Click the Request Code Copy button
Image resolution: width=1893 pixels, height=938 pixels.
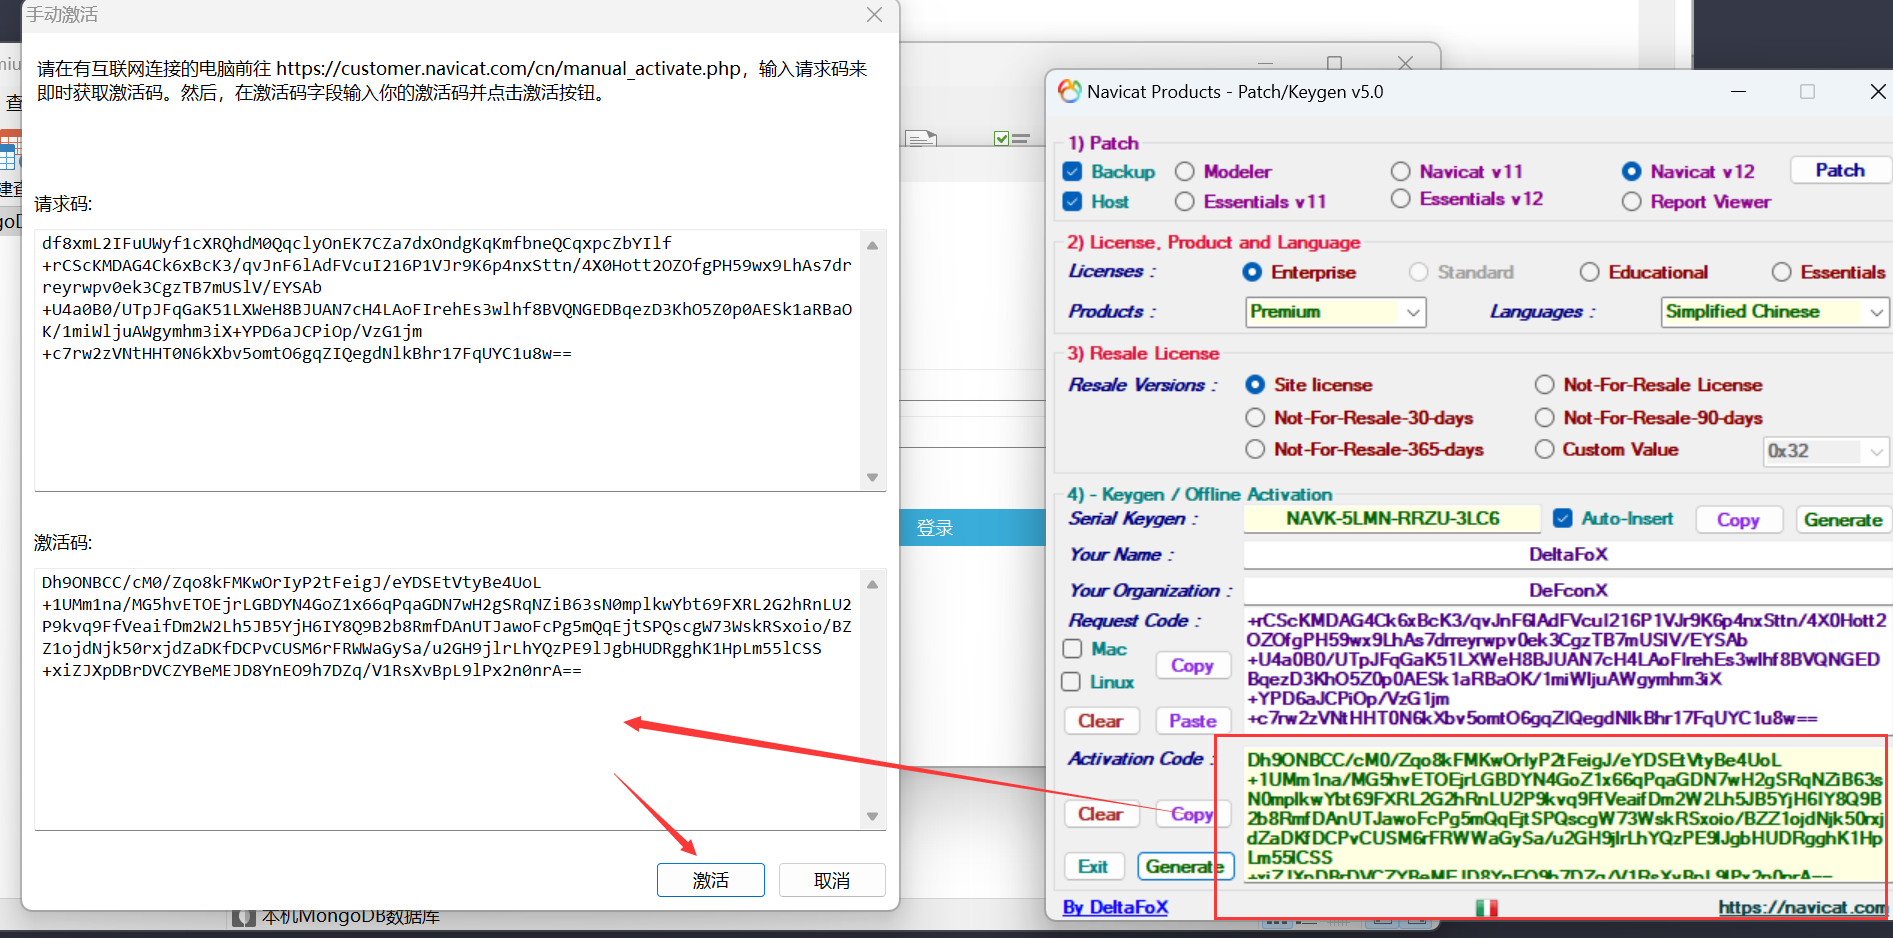(1192, 665)
